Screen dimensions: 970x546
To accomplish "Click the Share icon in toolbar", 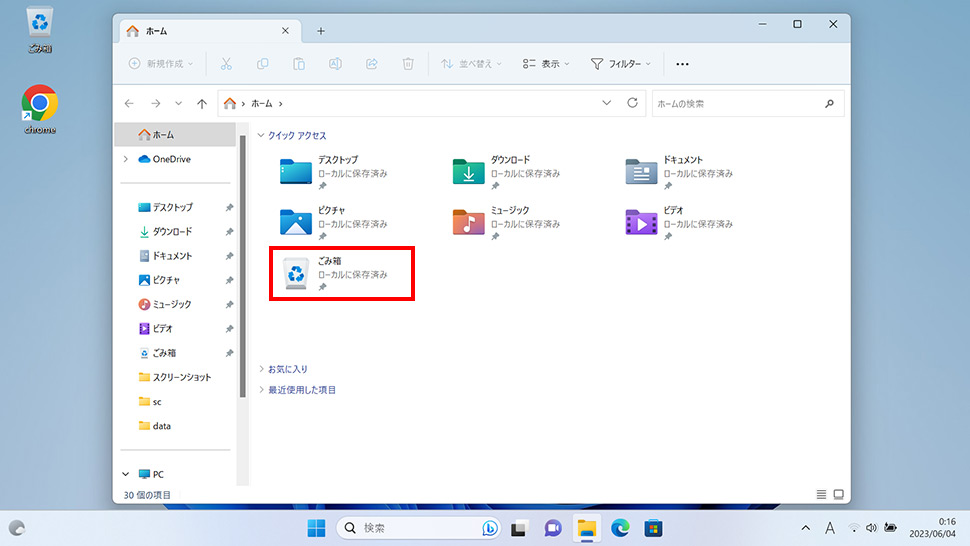I will point(372,64).
